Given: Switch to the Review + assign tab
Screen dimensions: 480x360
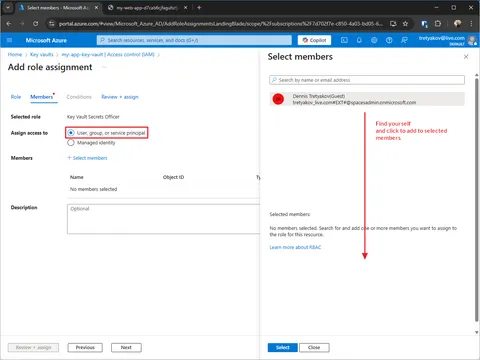Looking at the screenshot, I should pyautogui.click(x=120, y=97).
